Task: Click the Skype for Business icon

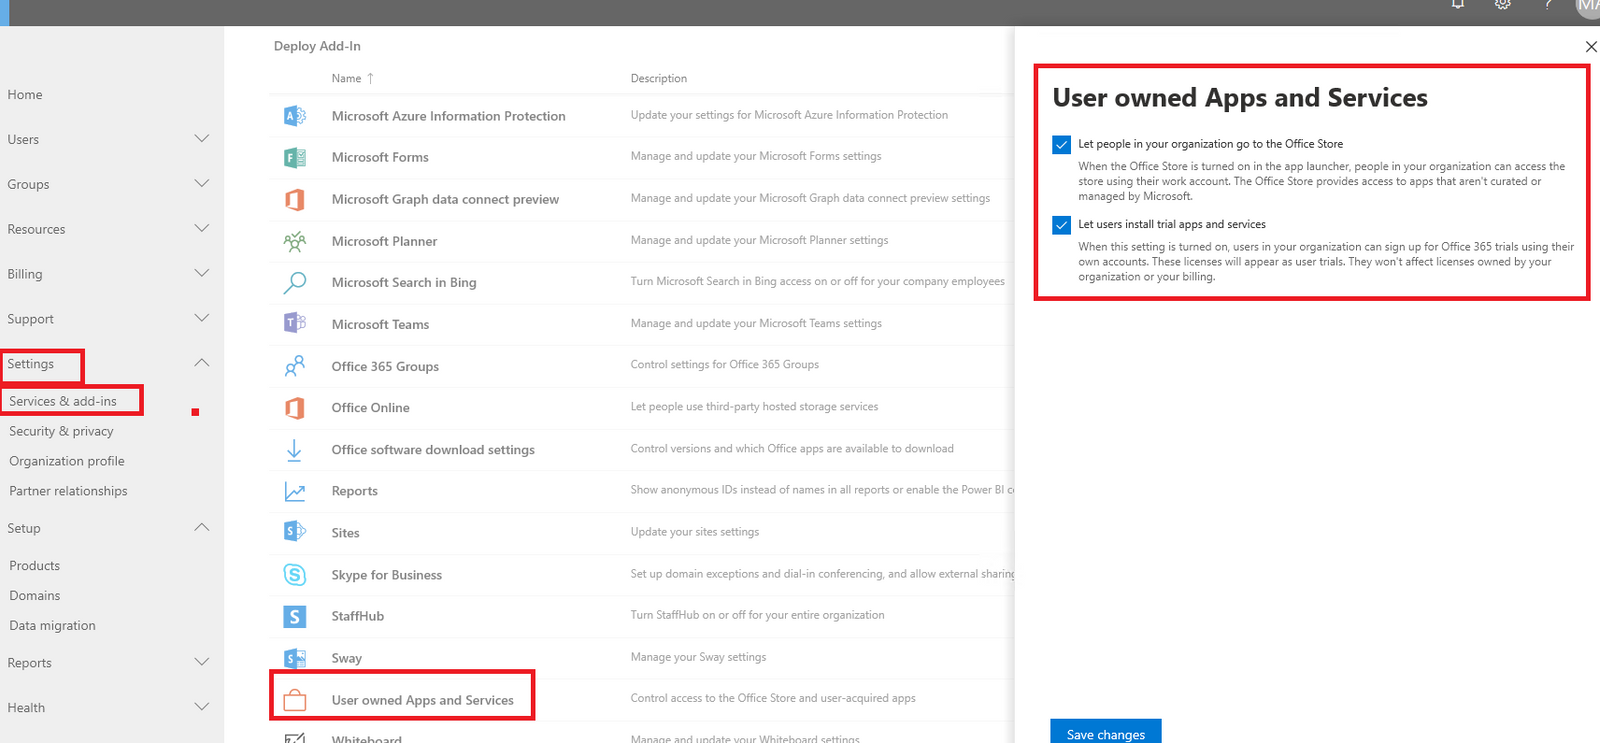Action: click(x=294, y=575)
